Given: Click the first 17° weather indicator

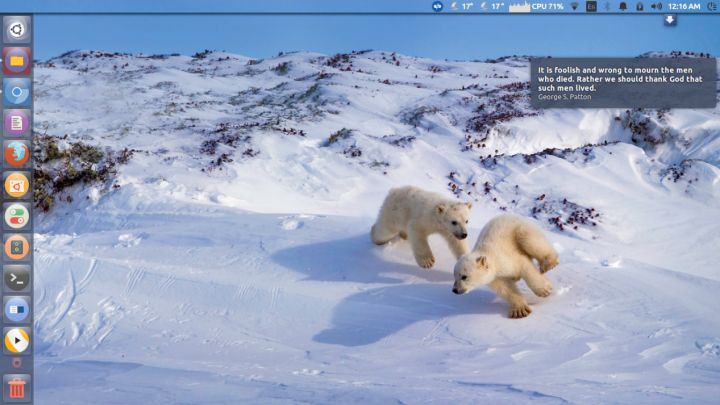Looking at the screenshot, I should coord(462,6).
